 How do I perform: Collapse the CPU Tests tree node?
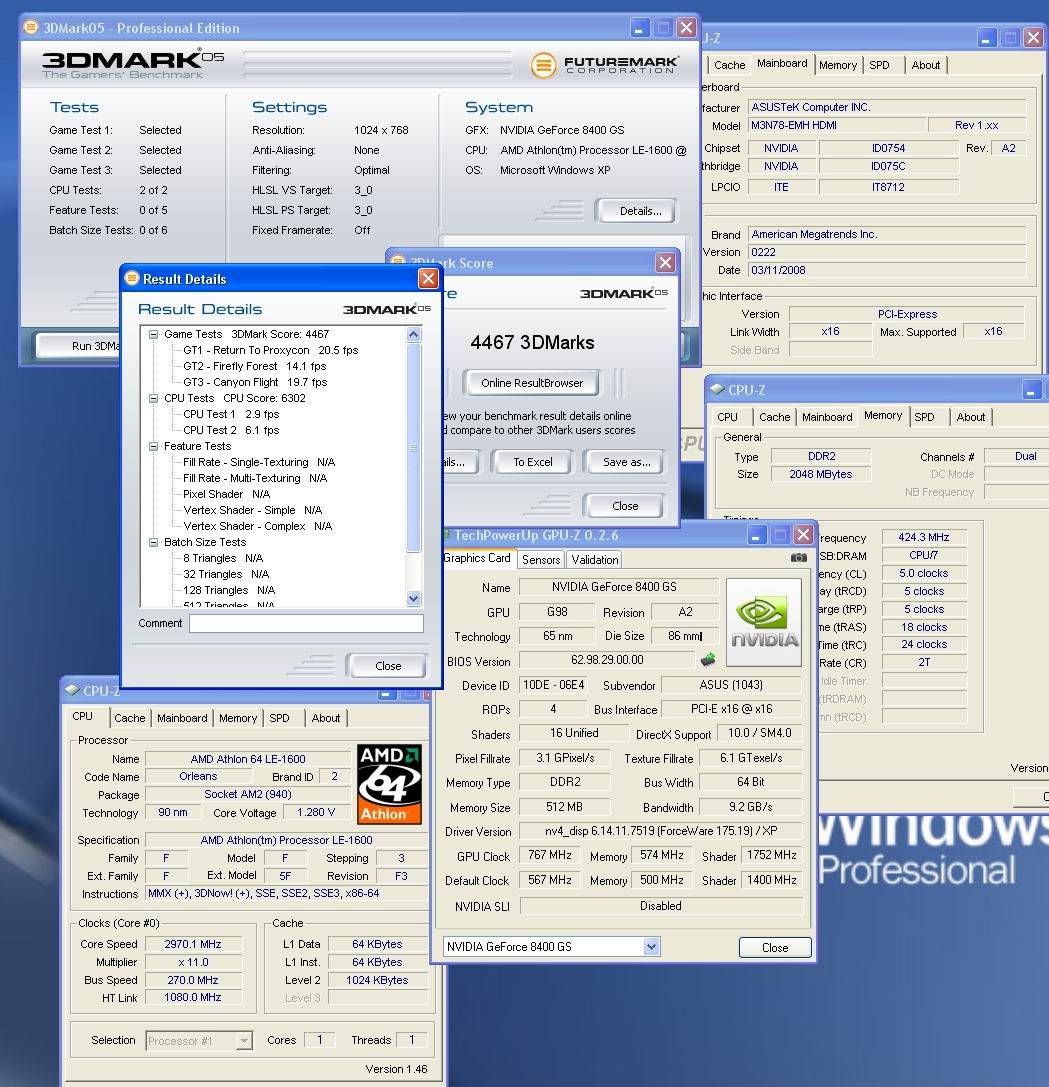click(153, 398)
